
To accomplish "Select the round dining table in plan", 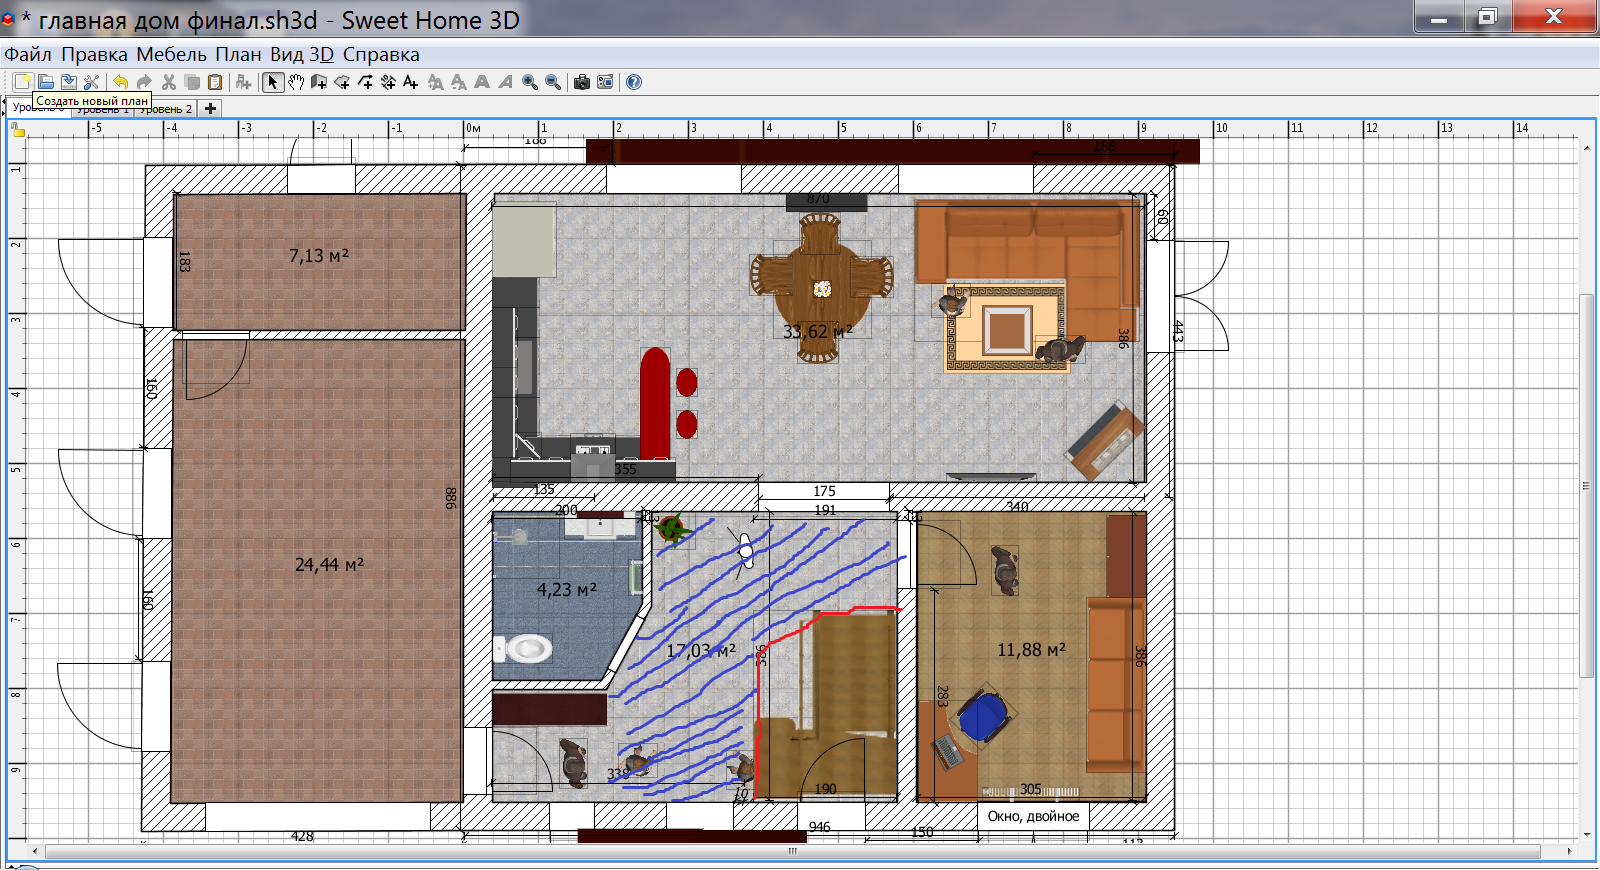I will (820, 288).
